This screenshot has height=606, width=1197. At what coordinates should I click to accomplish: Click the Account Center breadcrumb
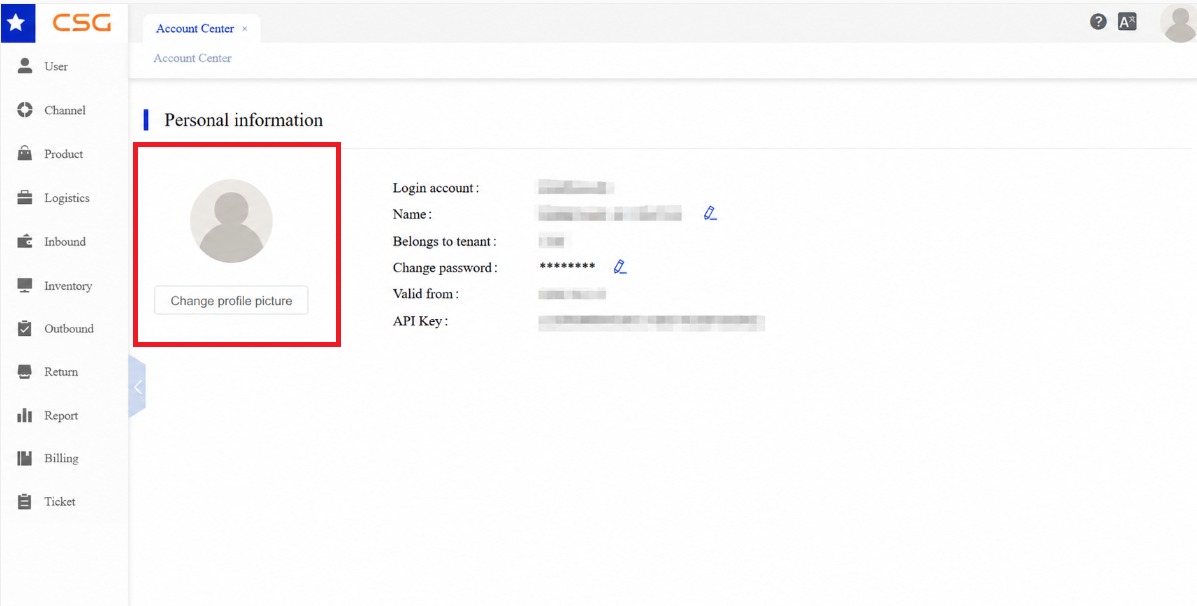coord(192,58)
